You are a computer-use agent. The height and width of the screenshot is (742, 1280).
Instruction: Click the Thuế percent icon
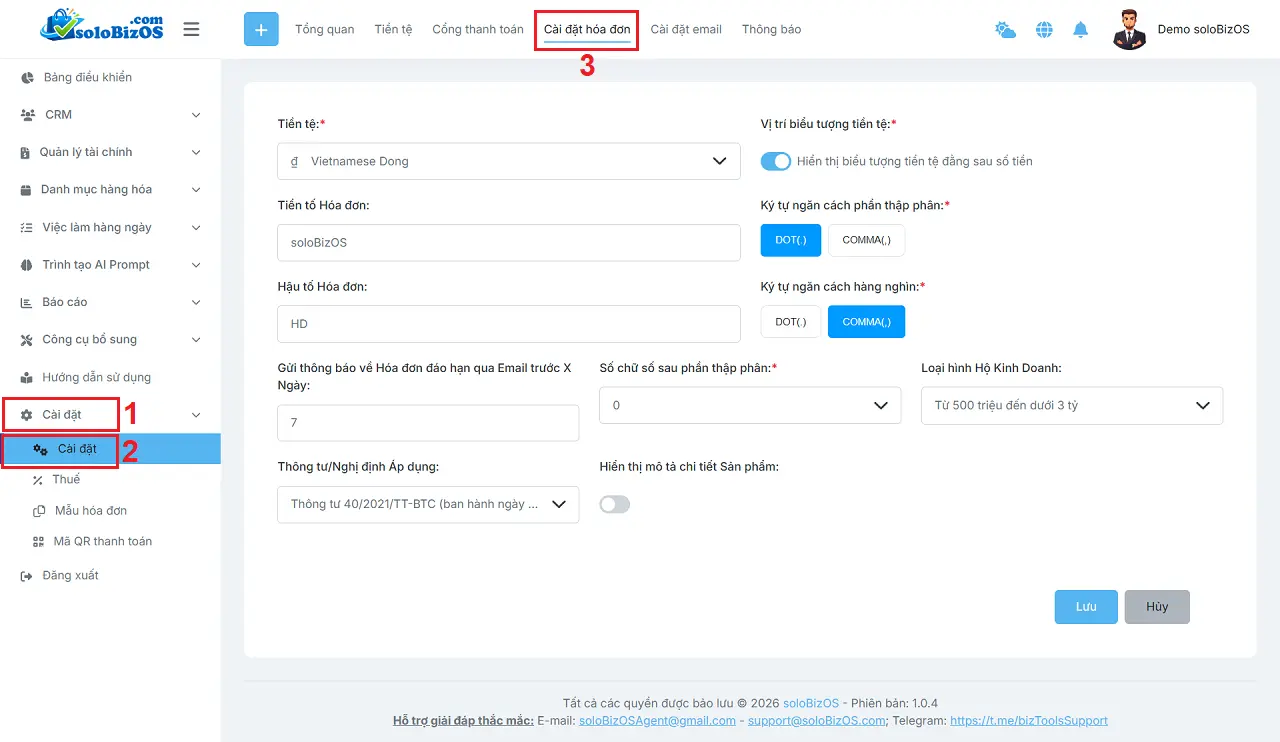38,480
